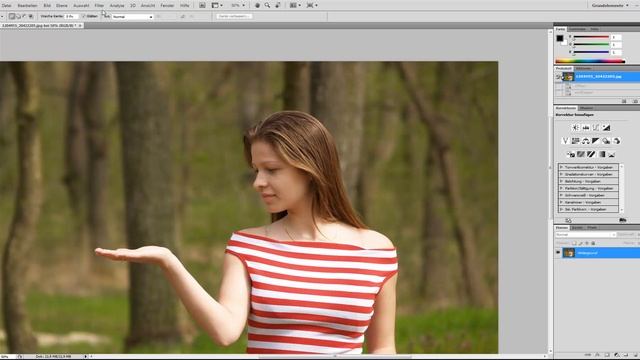640x360 pixels.
Task: Click the layer style fx icon
Action: click(598, 355)
